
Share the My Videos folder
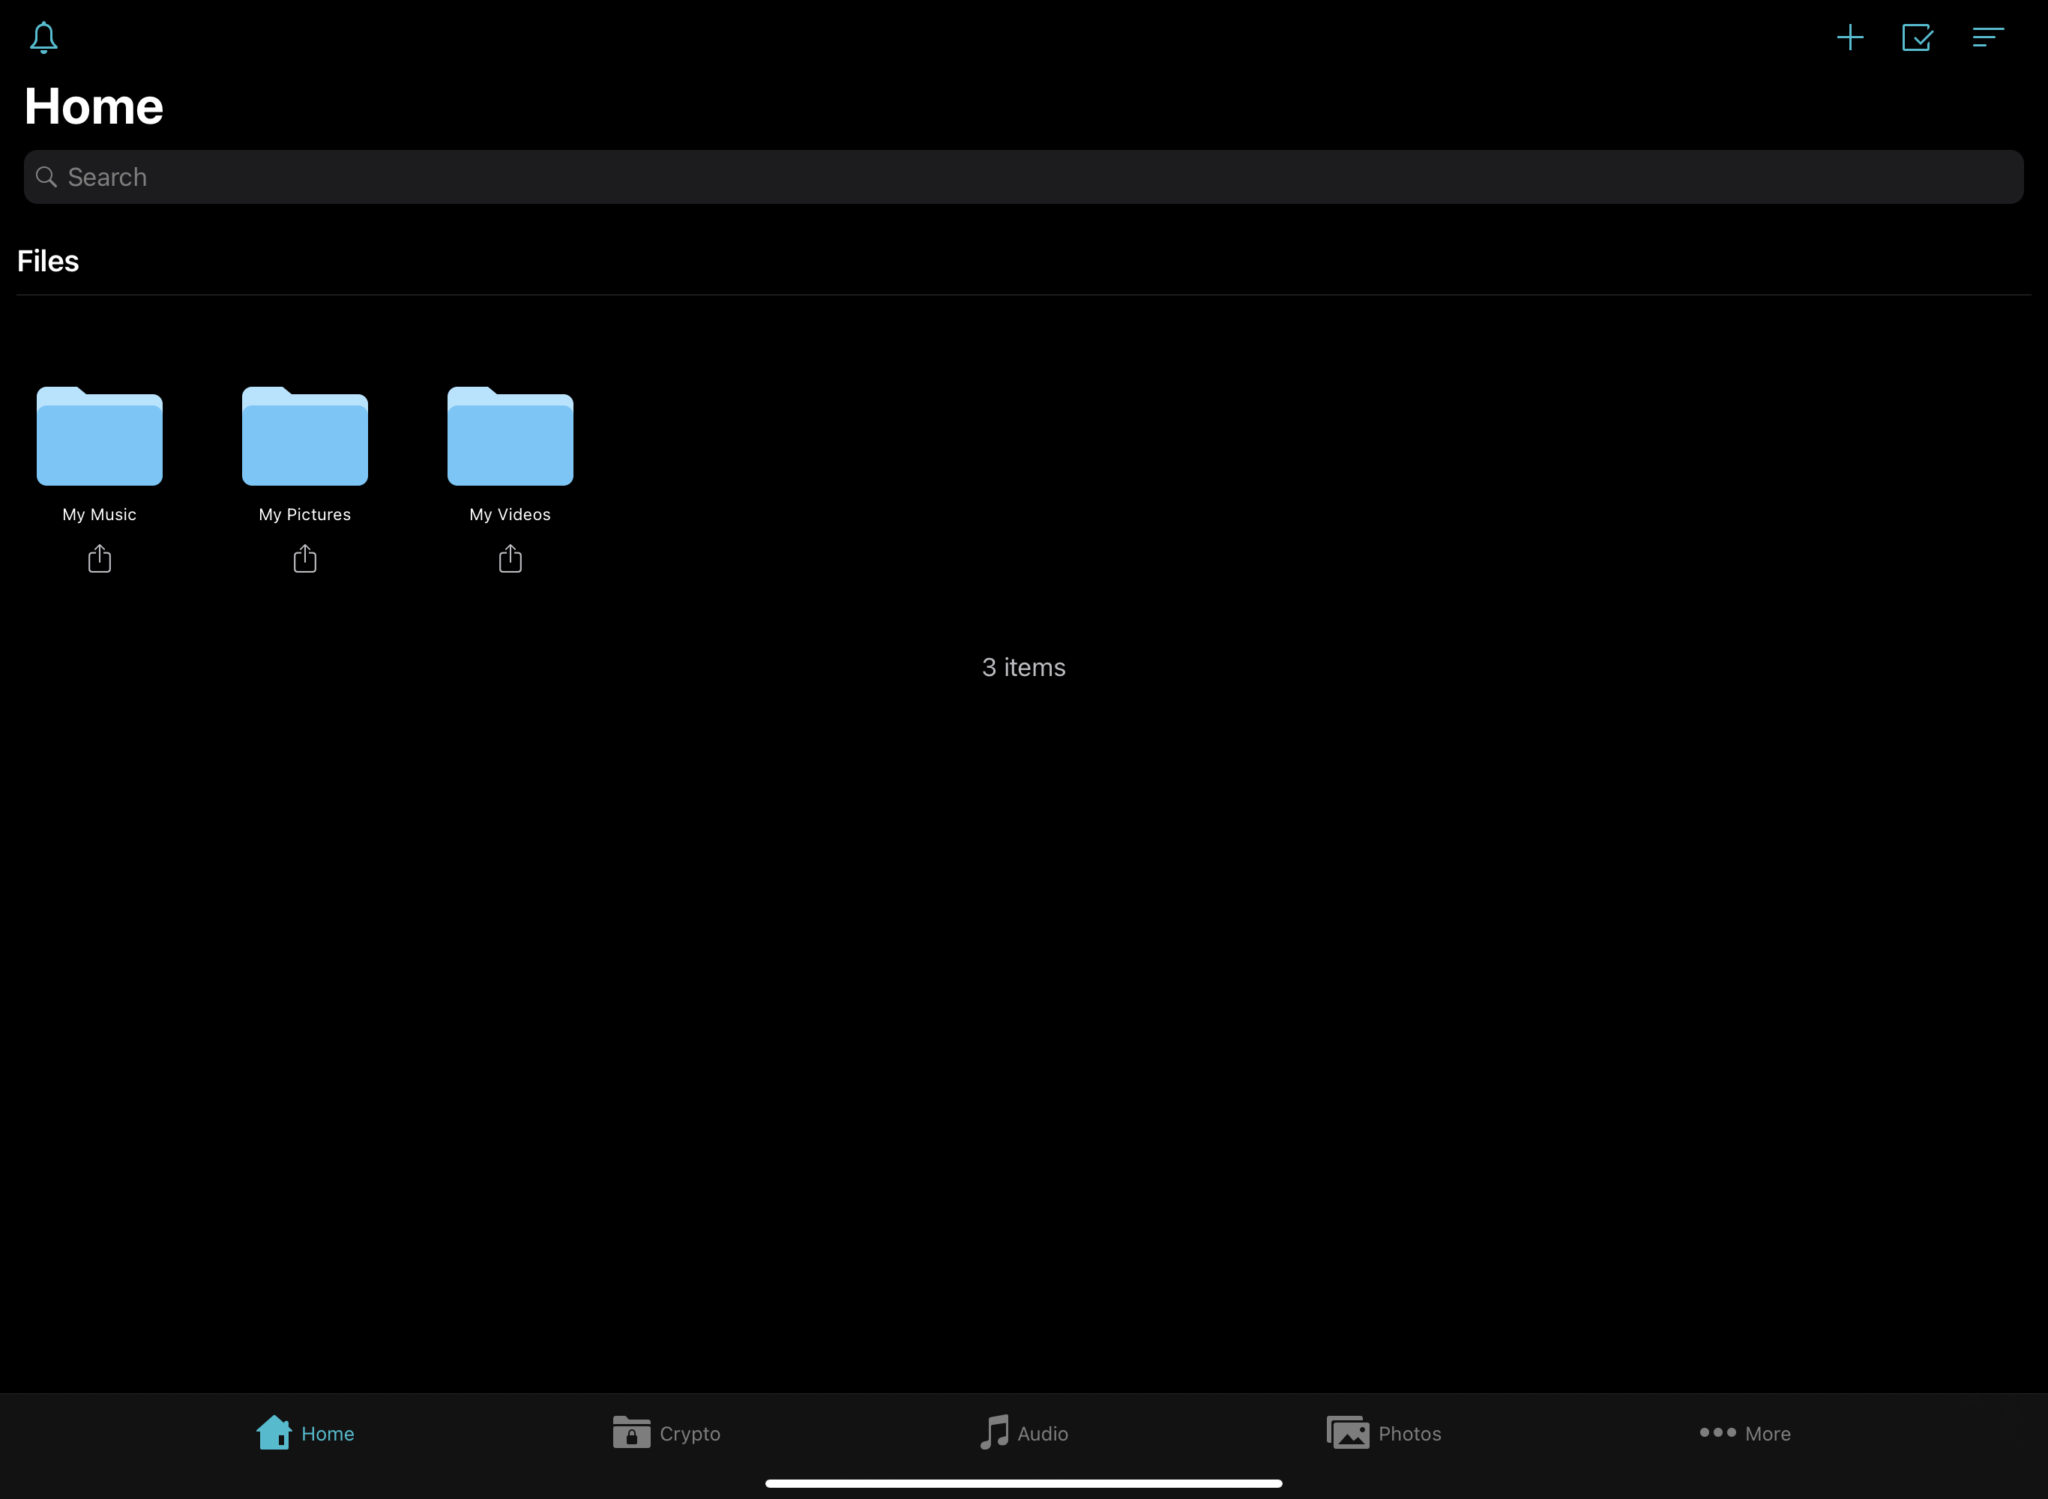click(x=510, y=558)
